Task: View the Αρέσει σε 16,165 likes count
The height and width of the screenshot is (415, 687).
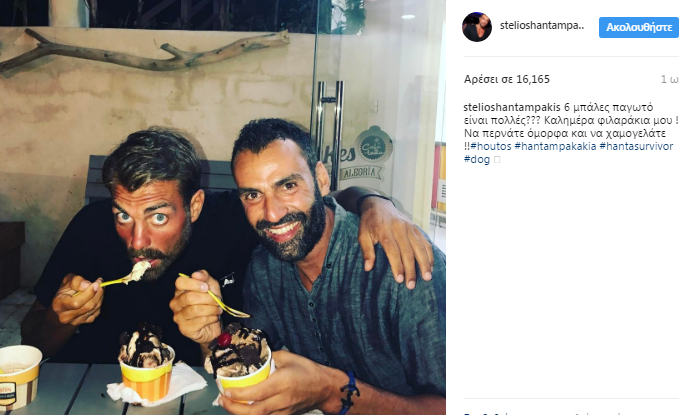Action: coord(506,79)
